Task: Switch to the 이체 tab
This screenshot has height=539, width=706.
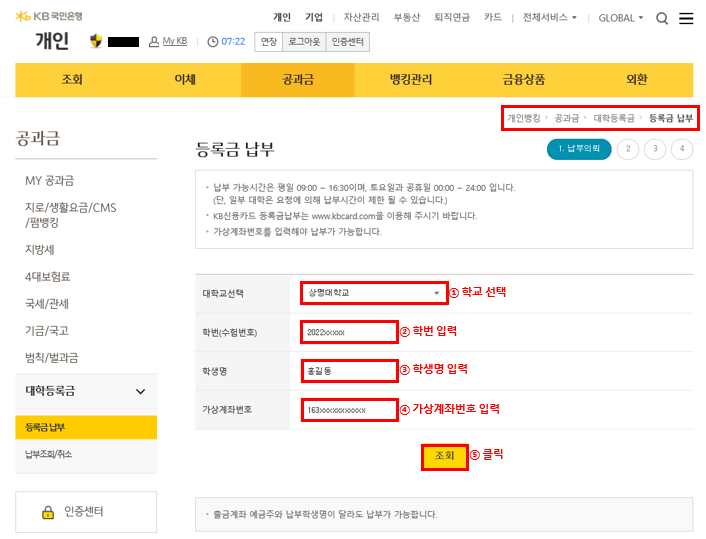Action: pos(185,80)
